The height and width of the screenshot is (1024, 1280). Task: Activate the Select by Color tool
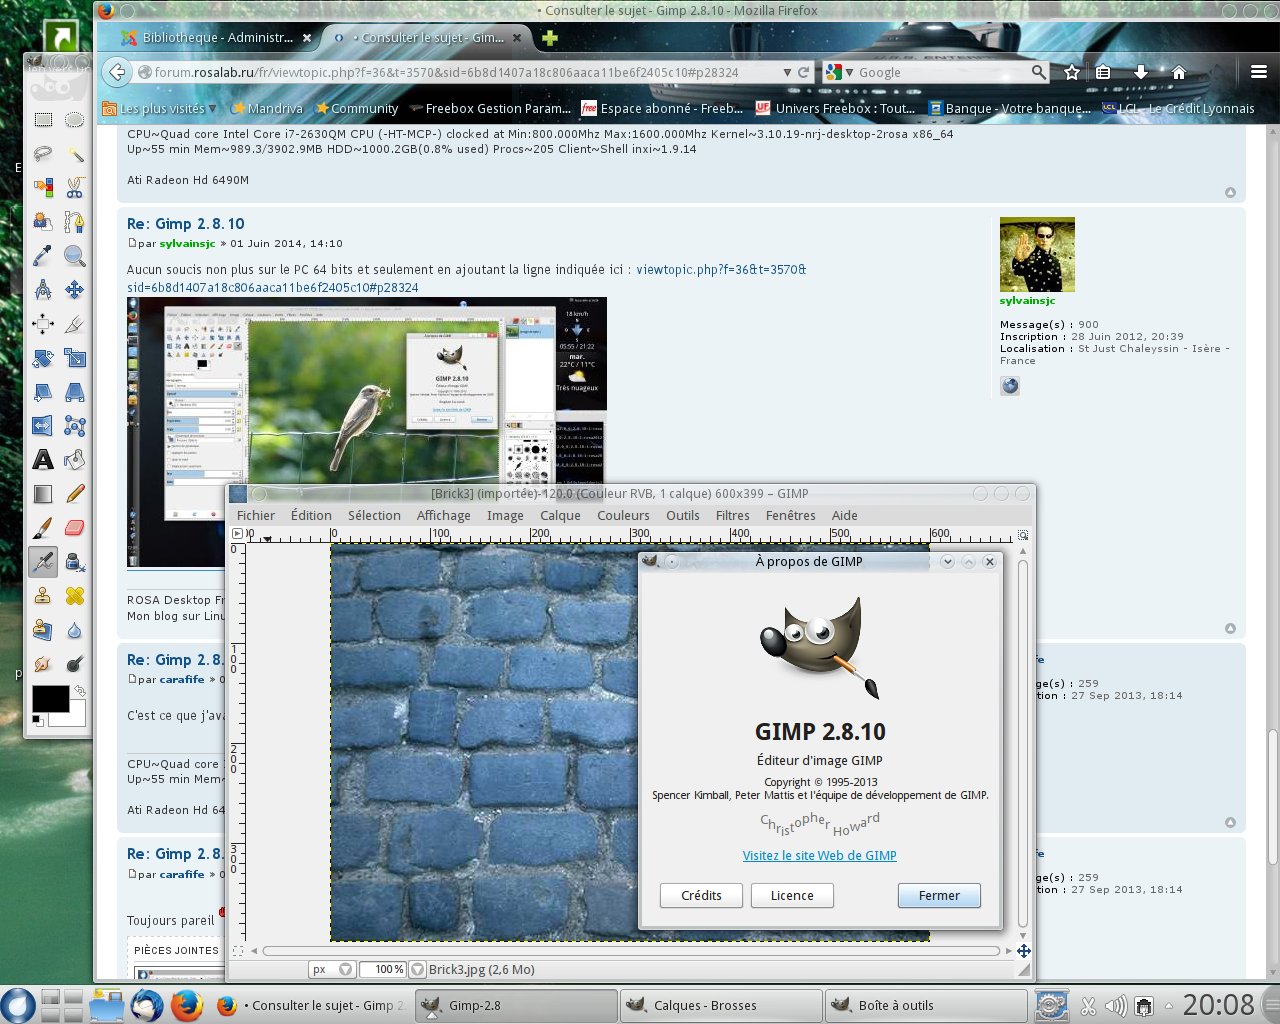point(43,188)
